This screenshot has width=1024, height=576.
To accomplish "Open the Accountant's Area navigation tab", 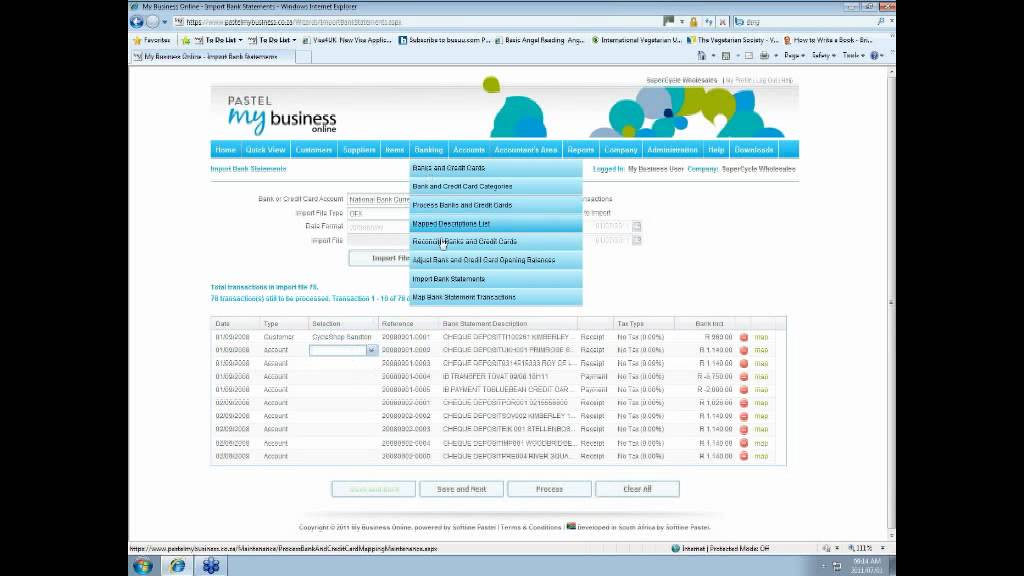I will point(526,150).
